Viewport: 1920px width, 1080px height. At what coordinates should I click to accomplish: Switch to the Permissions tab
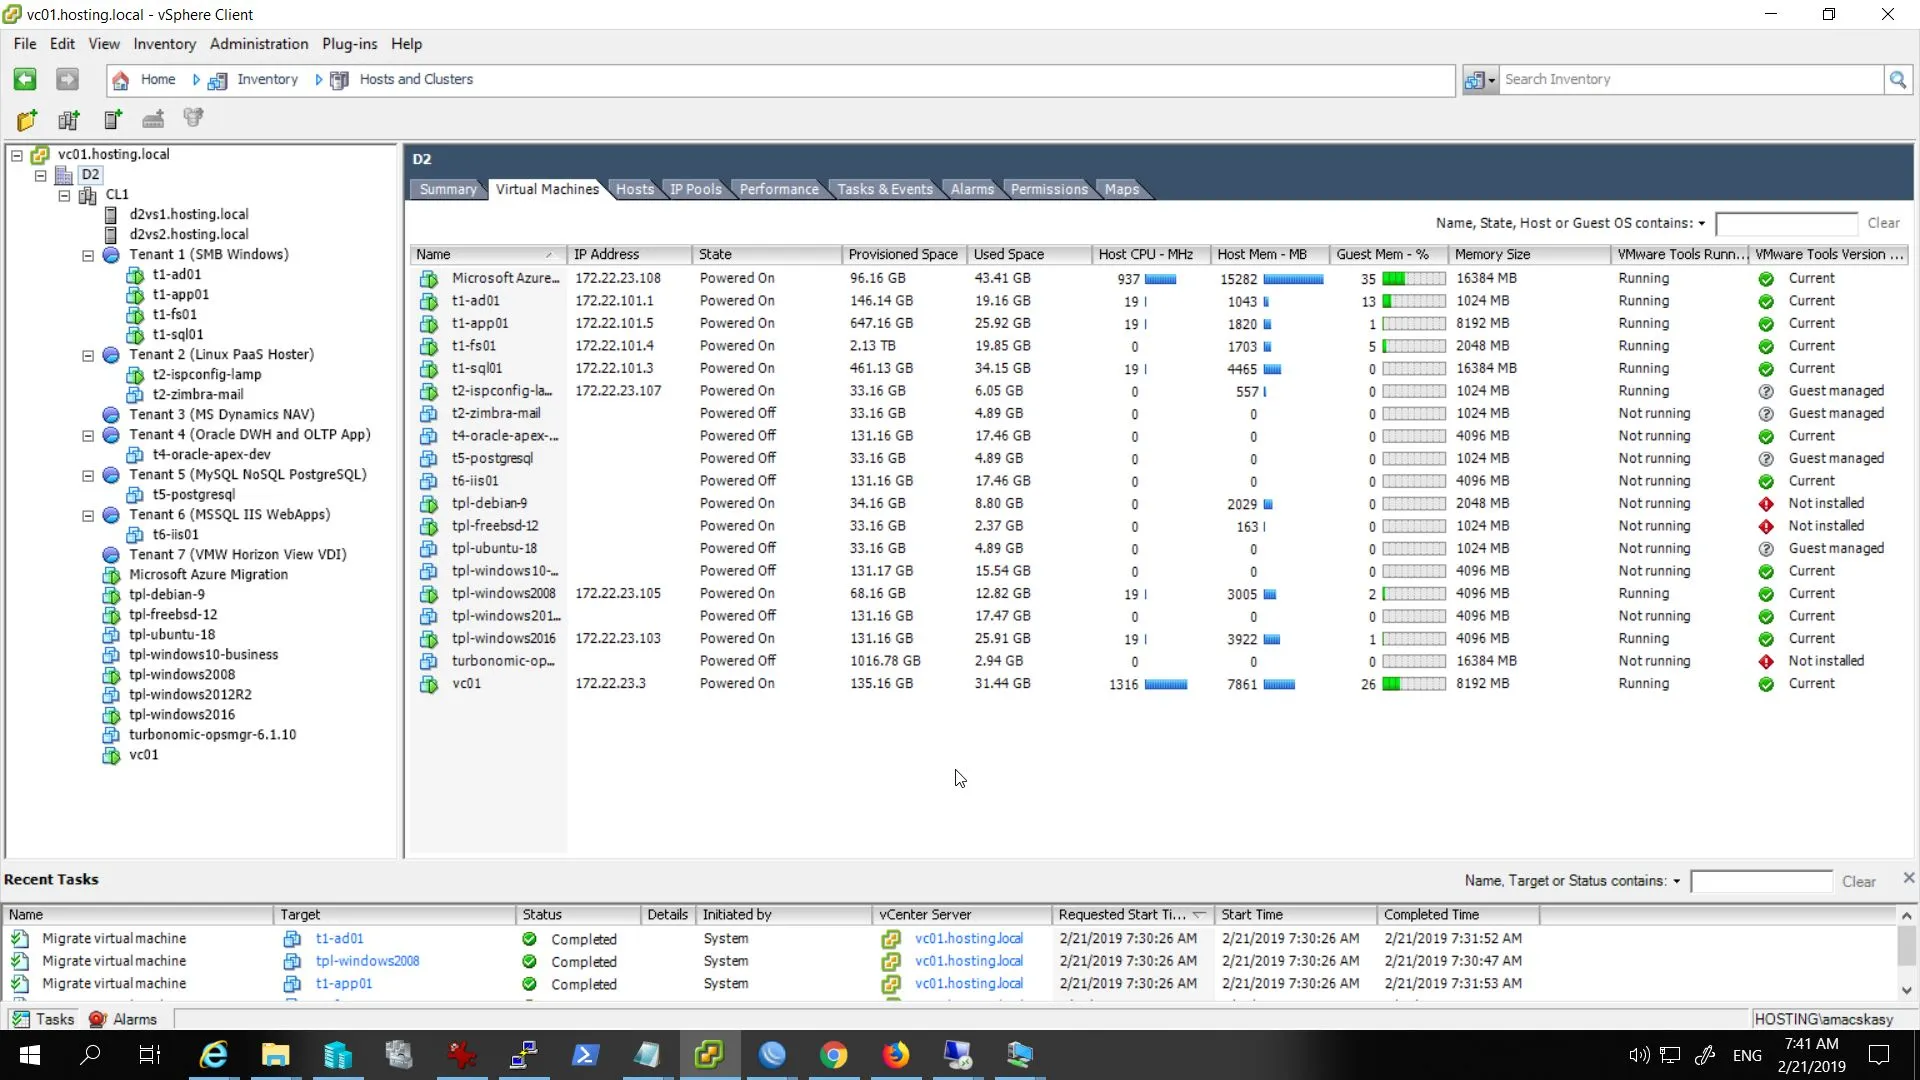coord(1049,189)
